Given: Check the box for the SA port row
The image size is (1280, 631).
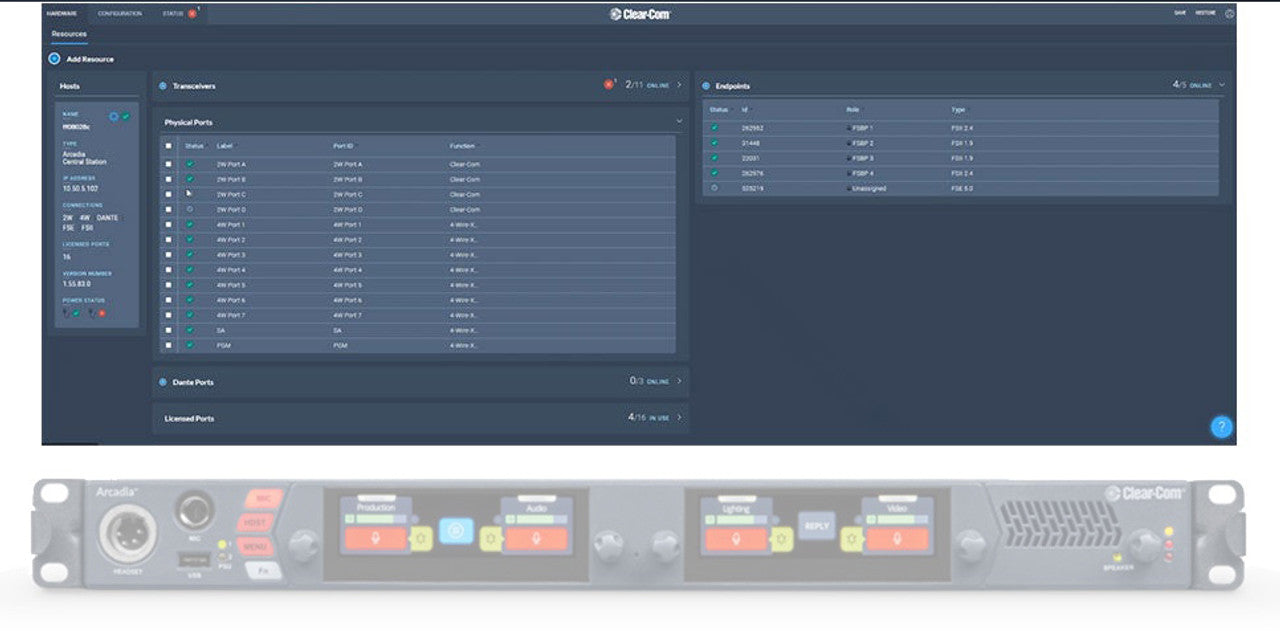Looking at the screenshot, I should 168,330.
